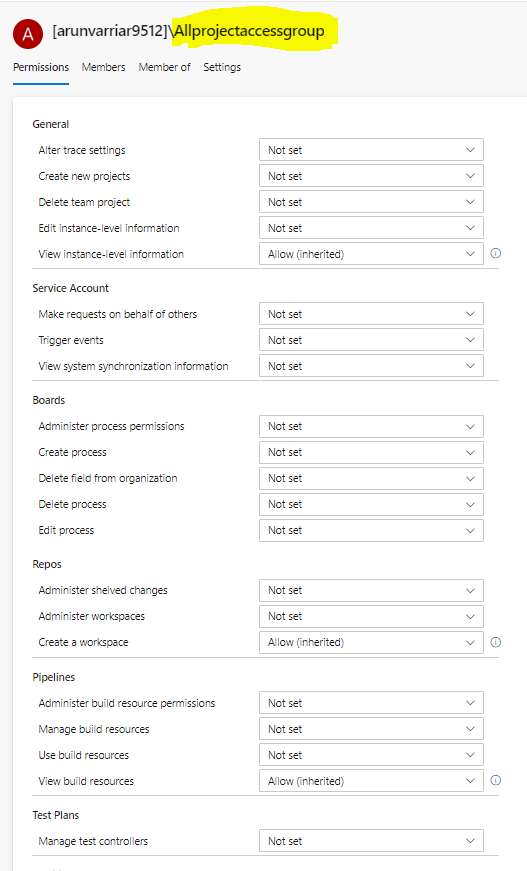The width and height of the screenshot is (527, 871).
Task: Click info icon beside View build resources
Action: pyautogui.click(x=496, y=780)
